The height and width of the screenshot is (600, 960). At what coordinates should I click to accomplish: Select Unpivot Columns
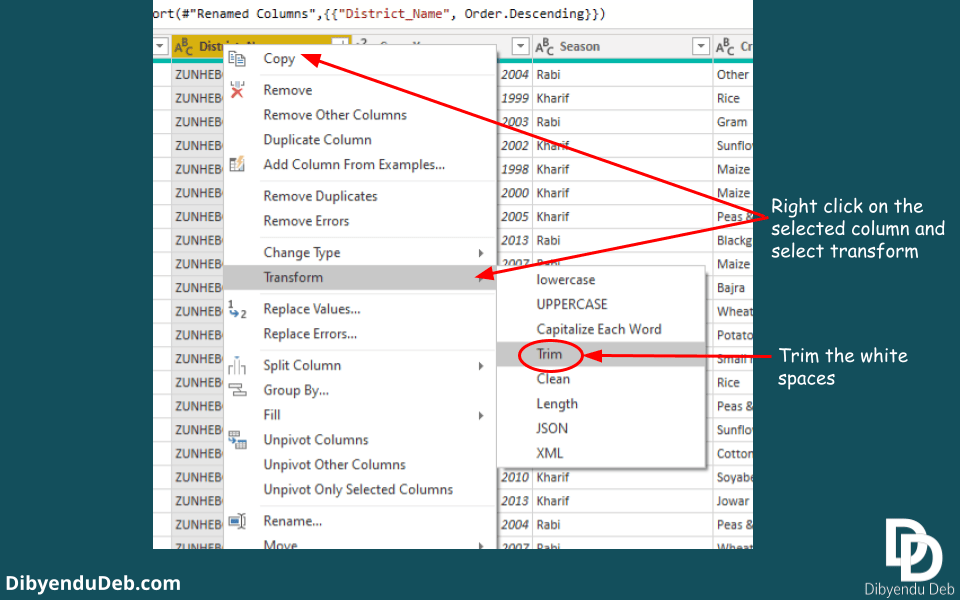point(316,440)
